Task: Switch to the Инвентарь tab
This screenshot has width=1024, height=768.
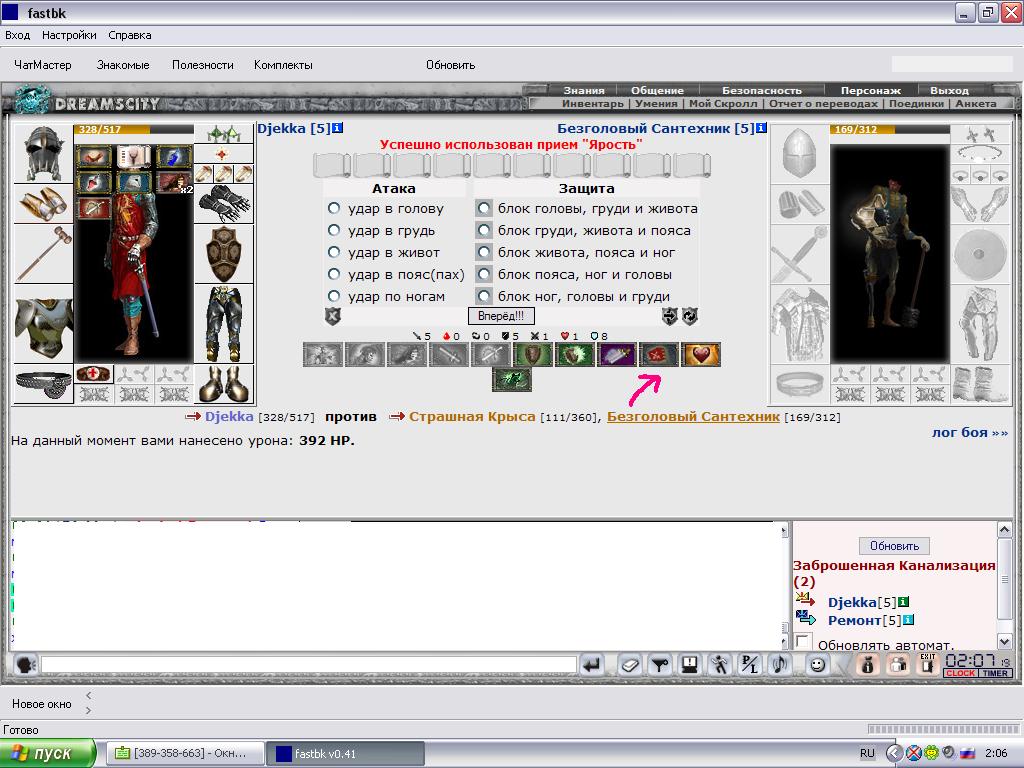Action: (x=593, y=103)
